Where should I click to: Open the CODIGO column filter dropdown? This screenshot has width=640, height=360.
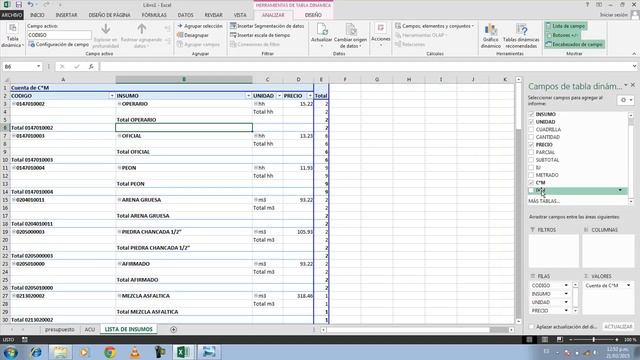coord(112,96)
